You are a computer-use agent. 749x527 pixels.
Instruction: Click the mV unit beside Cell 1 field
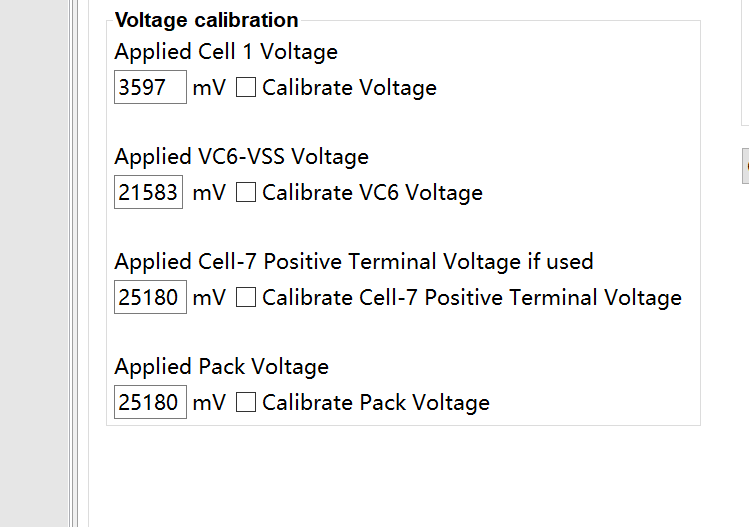coord(209,88)
